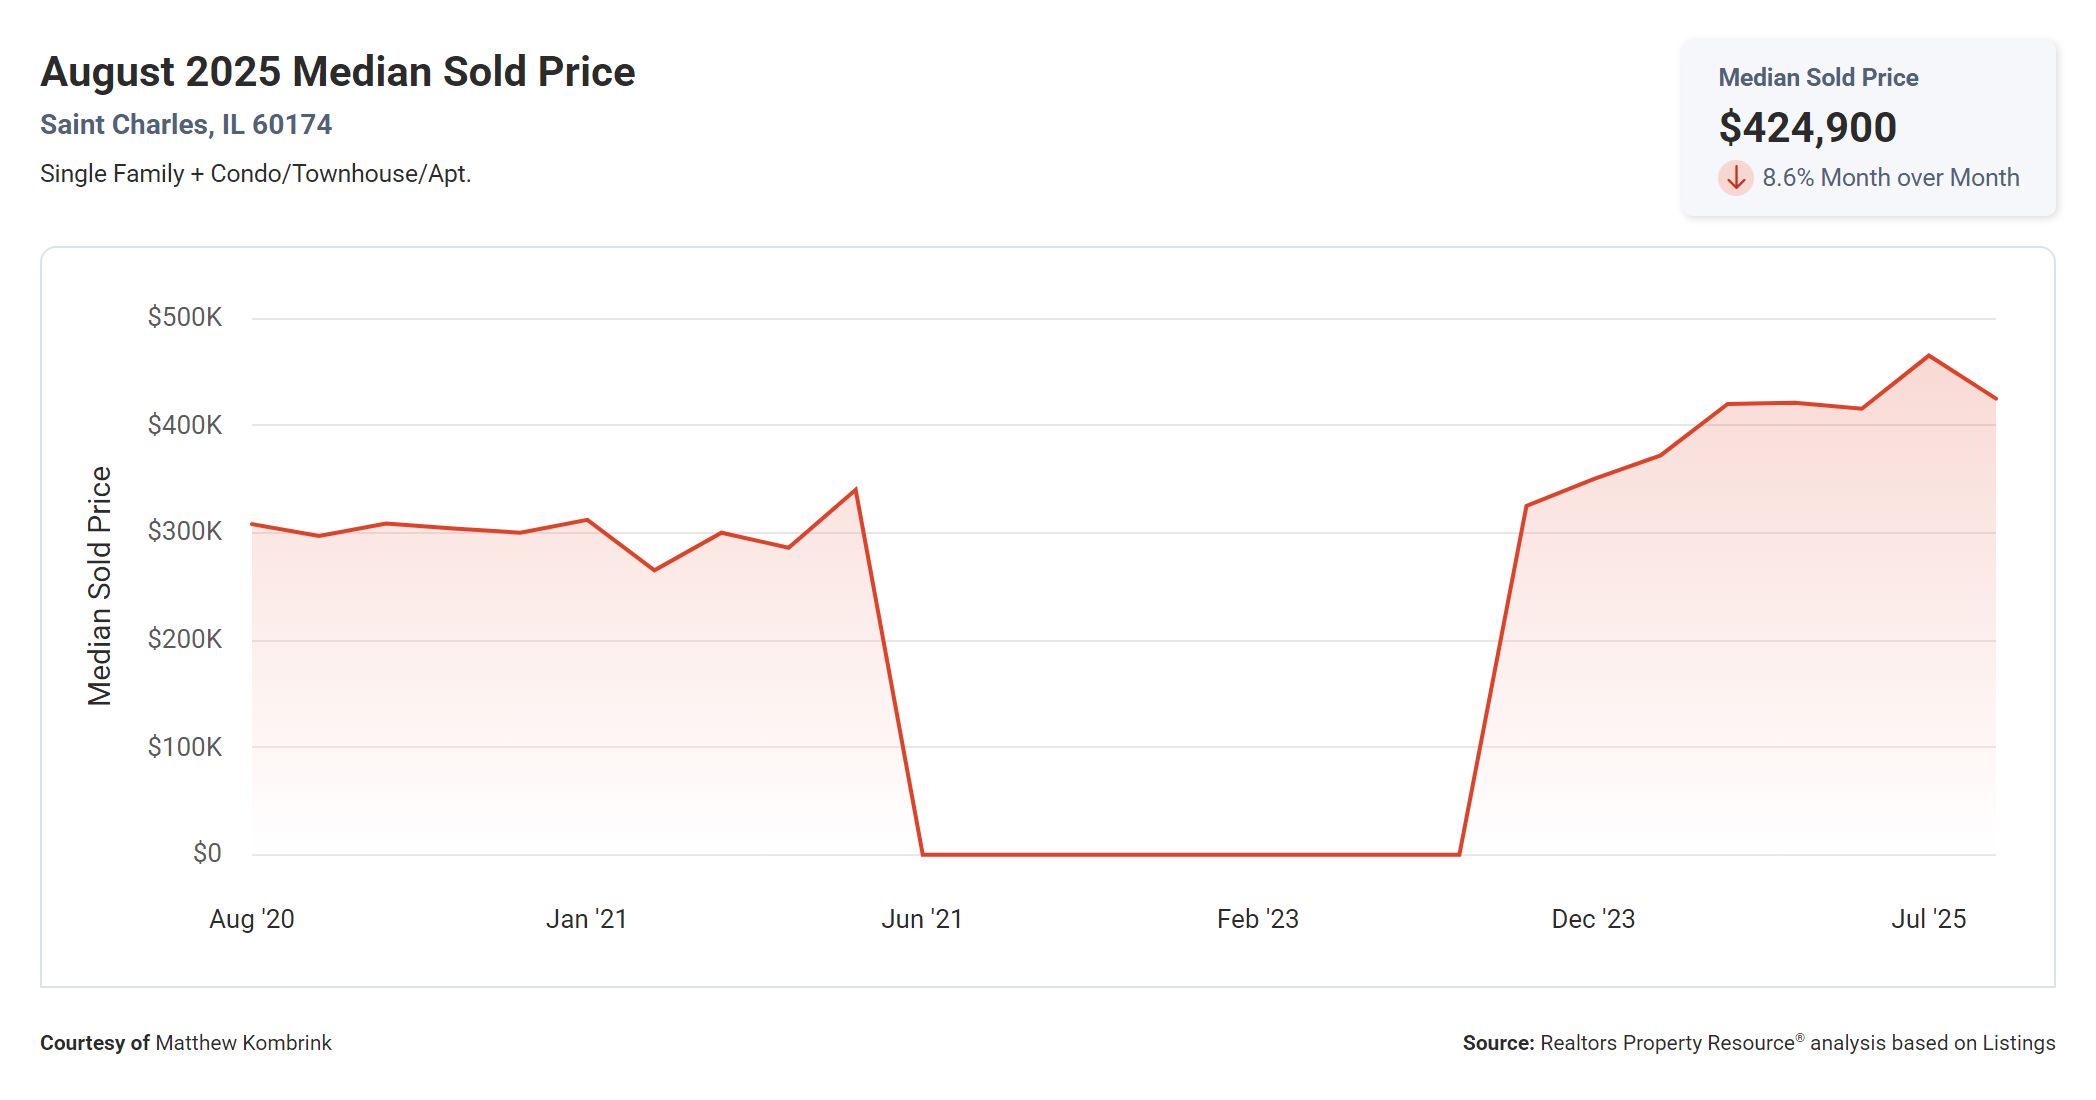
Task: Click the Feb '23 x-axis label
Action: tap(1257, 919)
